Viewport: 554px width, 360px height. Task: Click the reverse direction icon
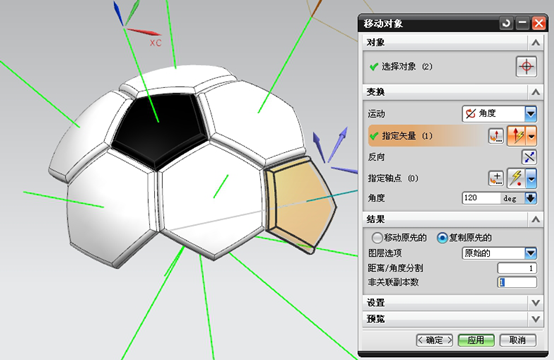tap(529, 157)
